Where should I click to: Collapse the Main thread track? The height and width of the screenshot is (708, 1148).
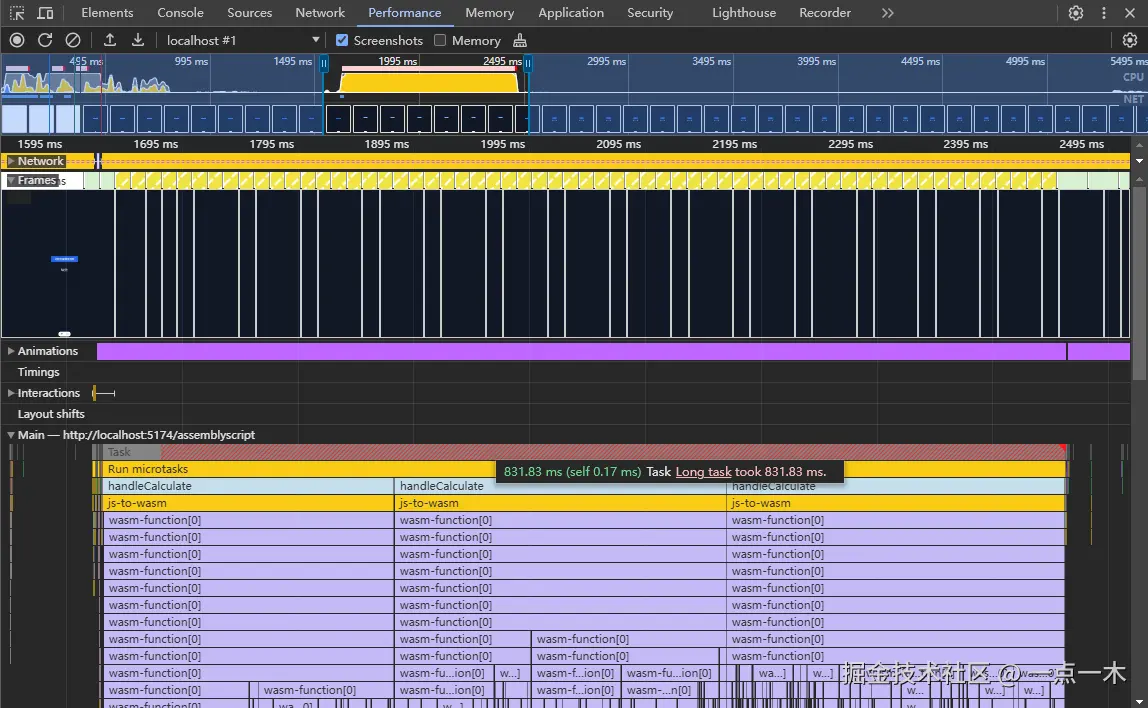(x=11, y=435)
